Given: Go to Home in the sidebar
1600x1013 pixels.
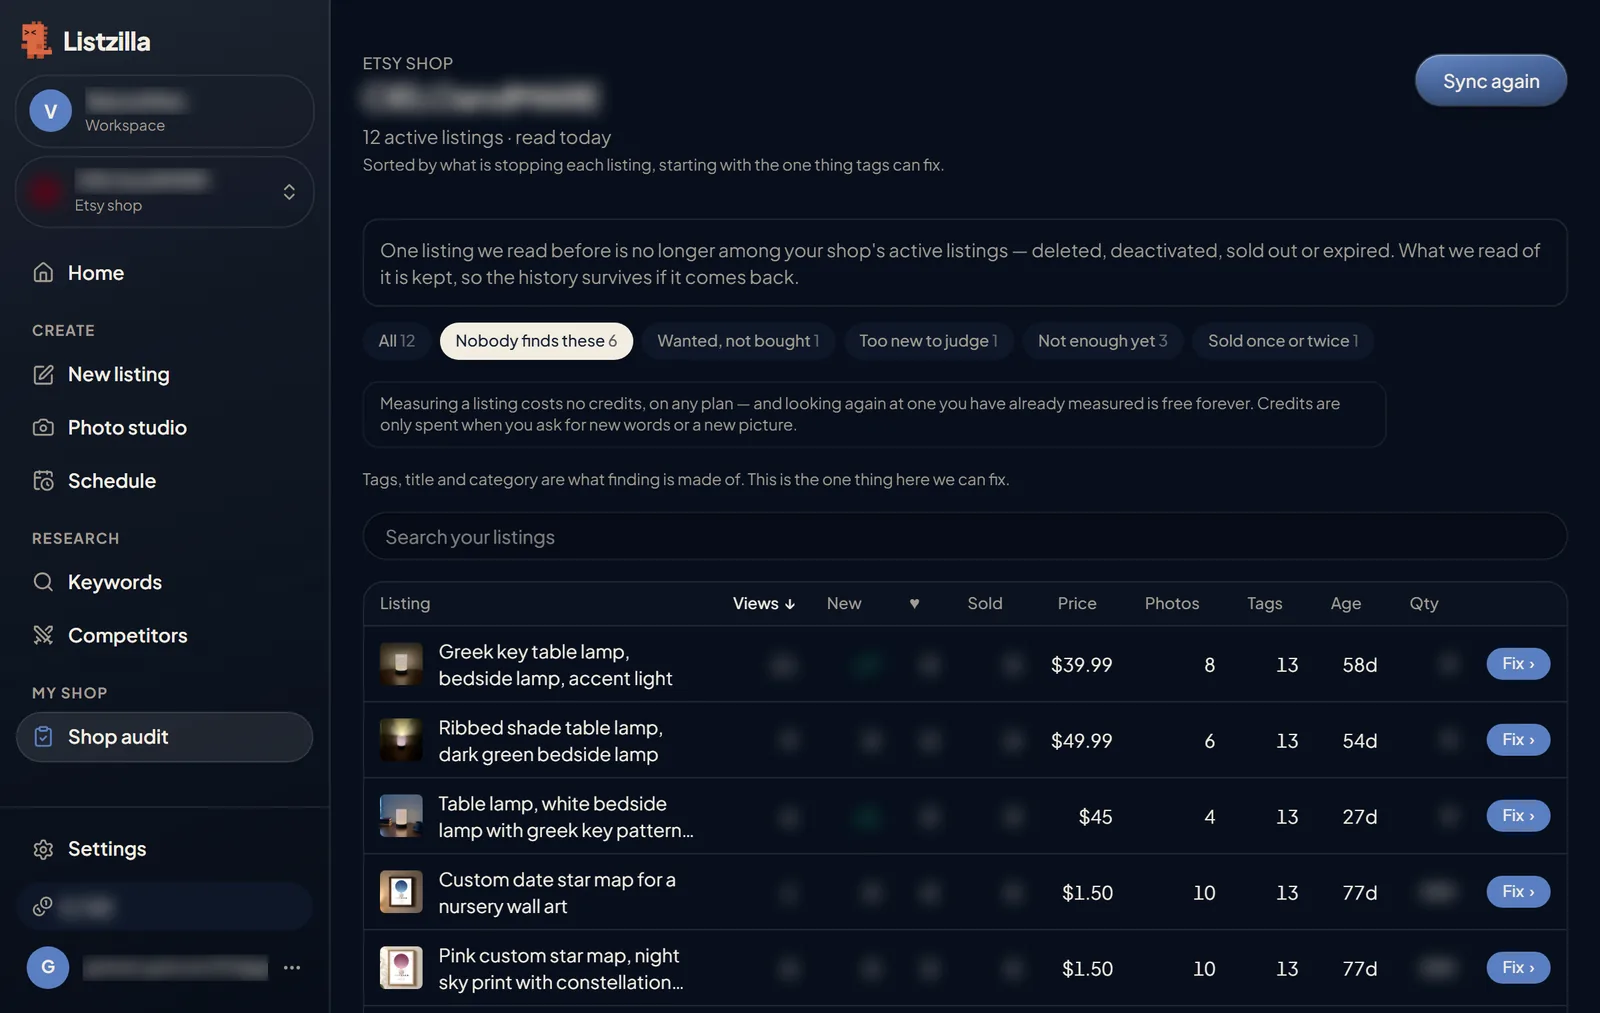Looking at the screenshot, I should point(164,273).
